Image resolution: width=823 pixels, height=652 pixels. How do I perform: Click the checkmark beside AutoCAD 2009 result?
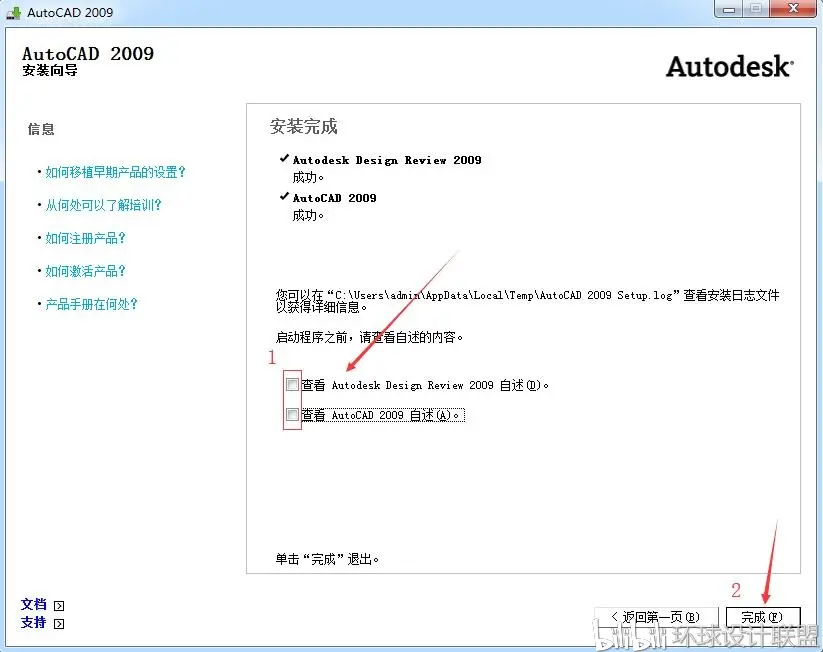click(x=284, y=196)
